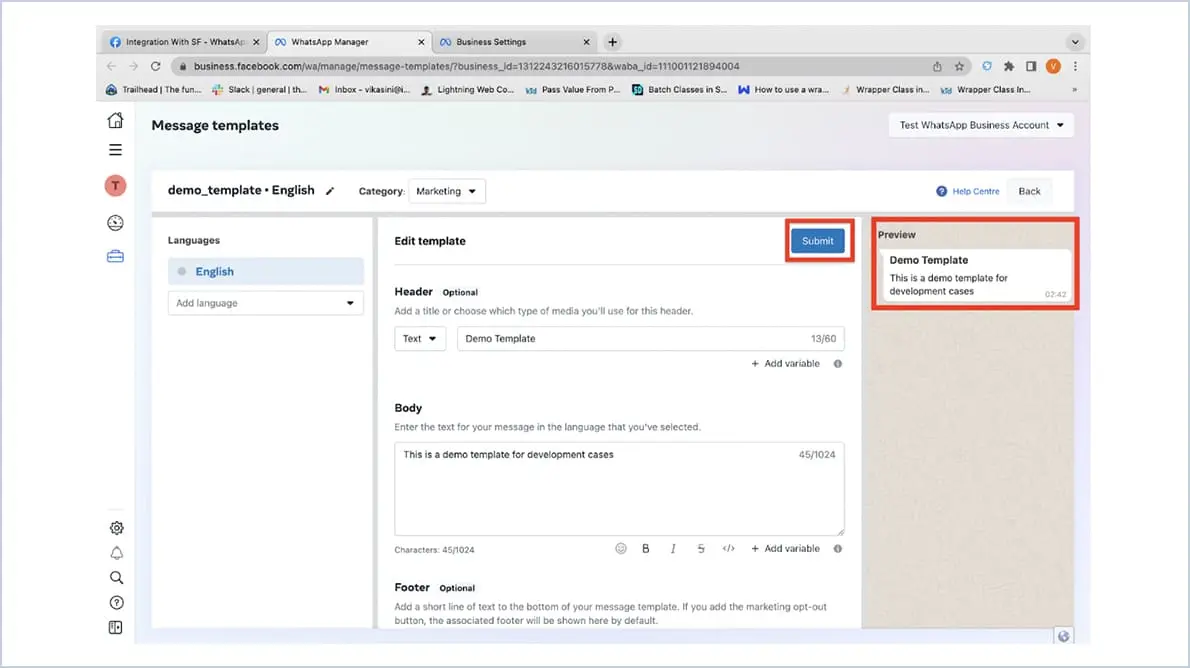Open the notifications bell in the sidebar

pos(116,553)
